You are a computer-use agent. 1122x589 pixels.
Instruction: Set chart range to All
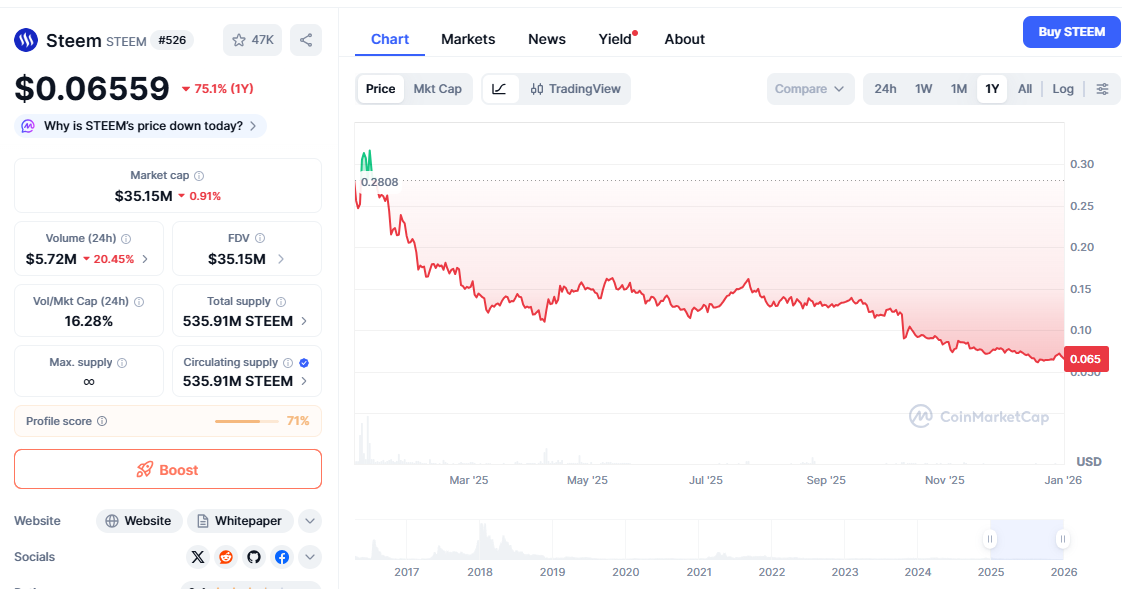pos(1025,89)
